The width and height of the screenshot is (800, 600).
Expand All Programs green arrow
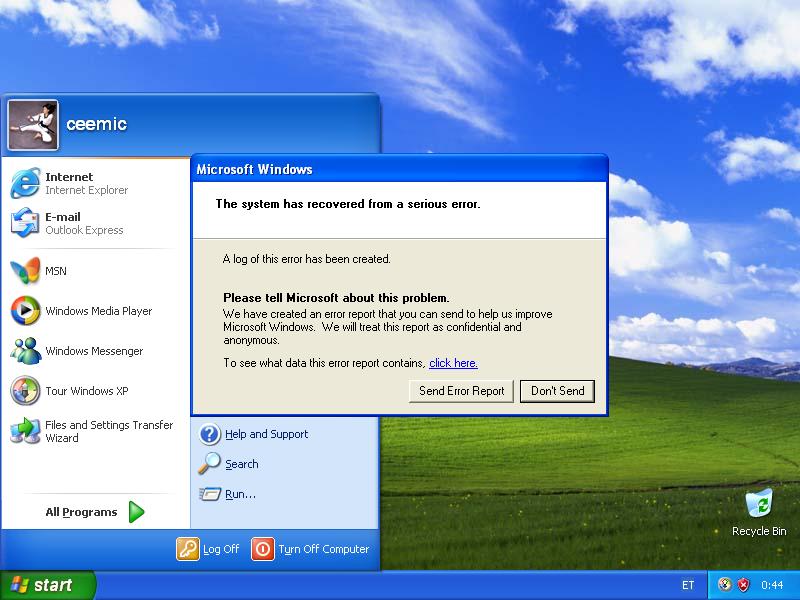click(136, 512)
